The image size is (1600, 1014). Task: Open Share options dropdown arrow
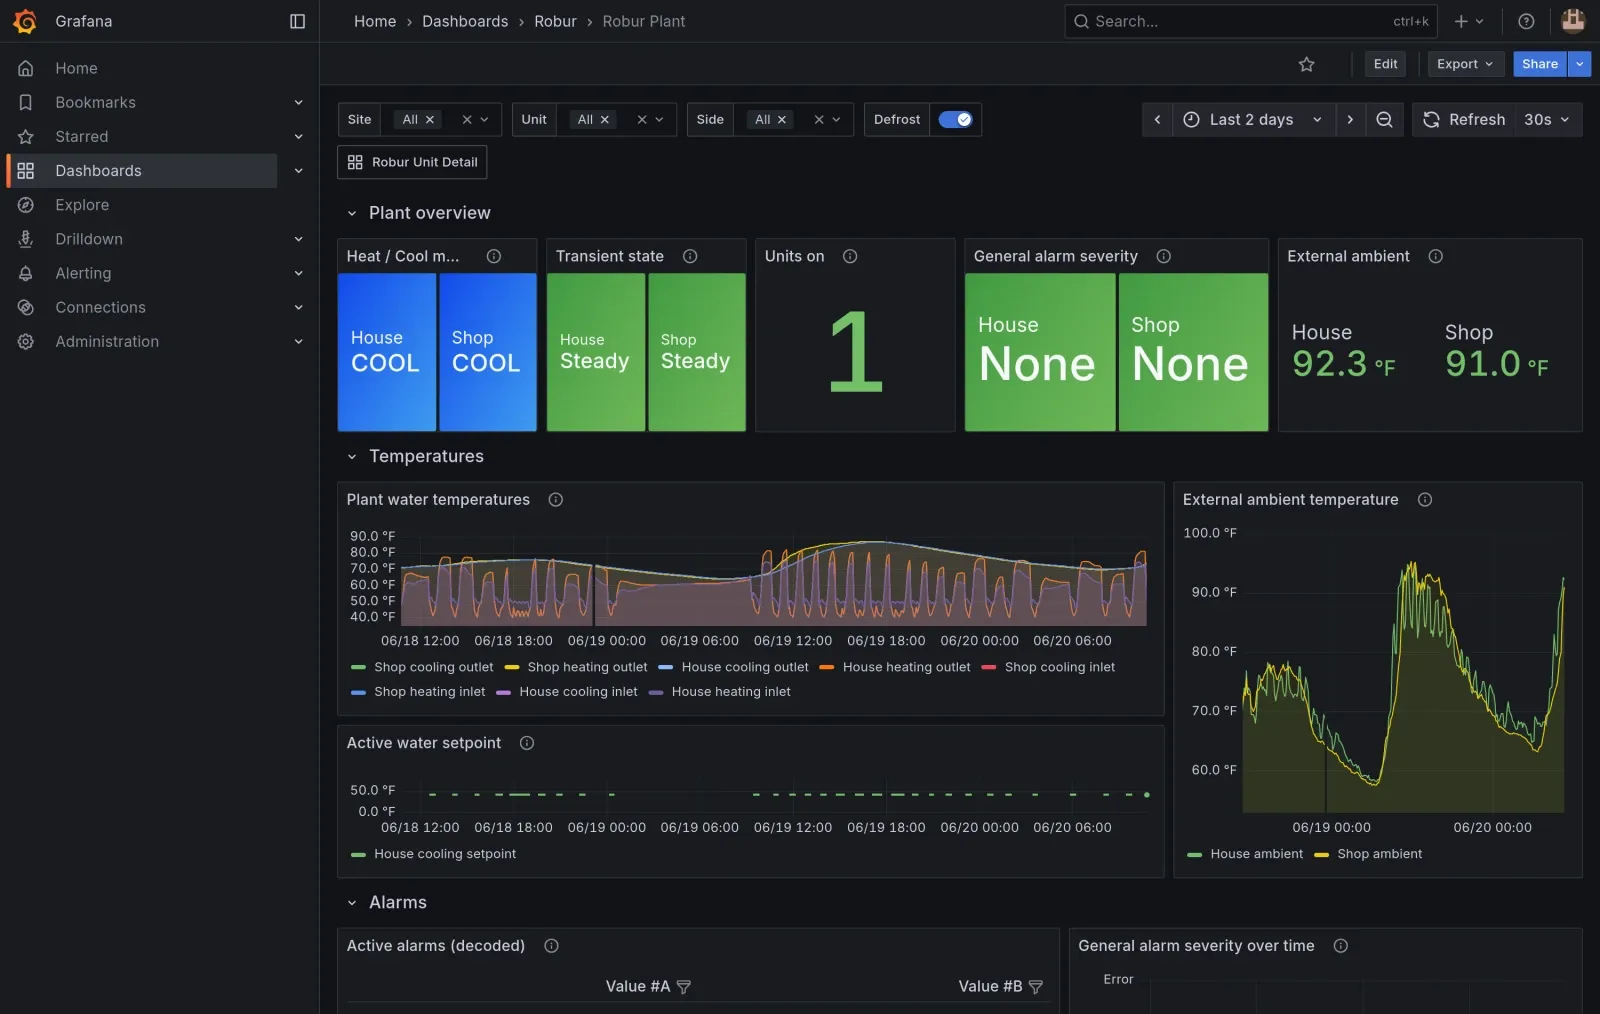(x=1579, y=64)
